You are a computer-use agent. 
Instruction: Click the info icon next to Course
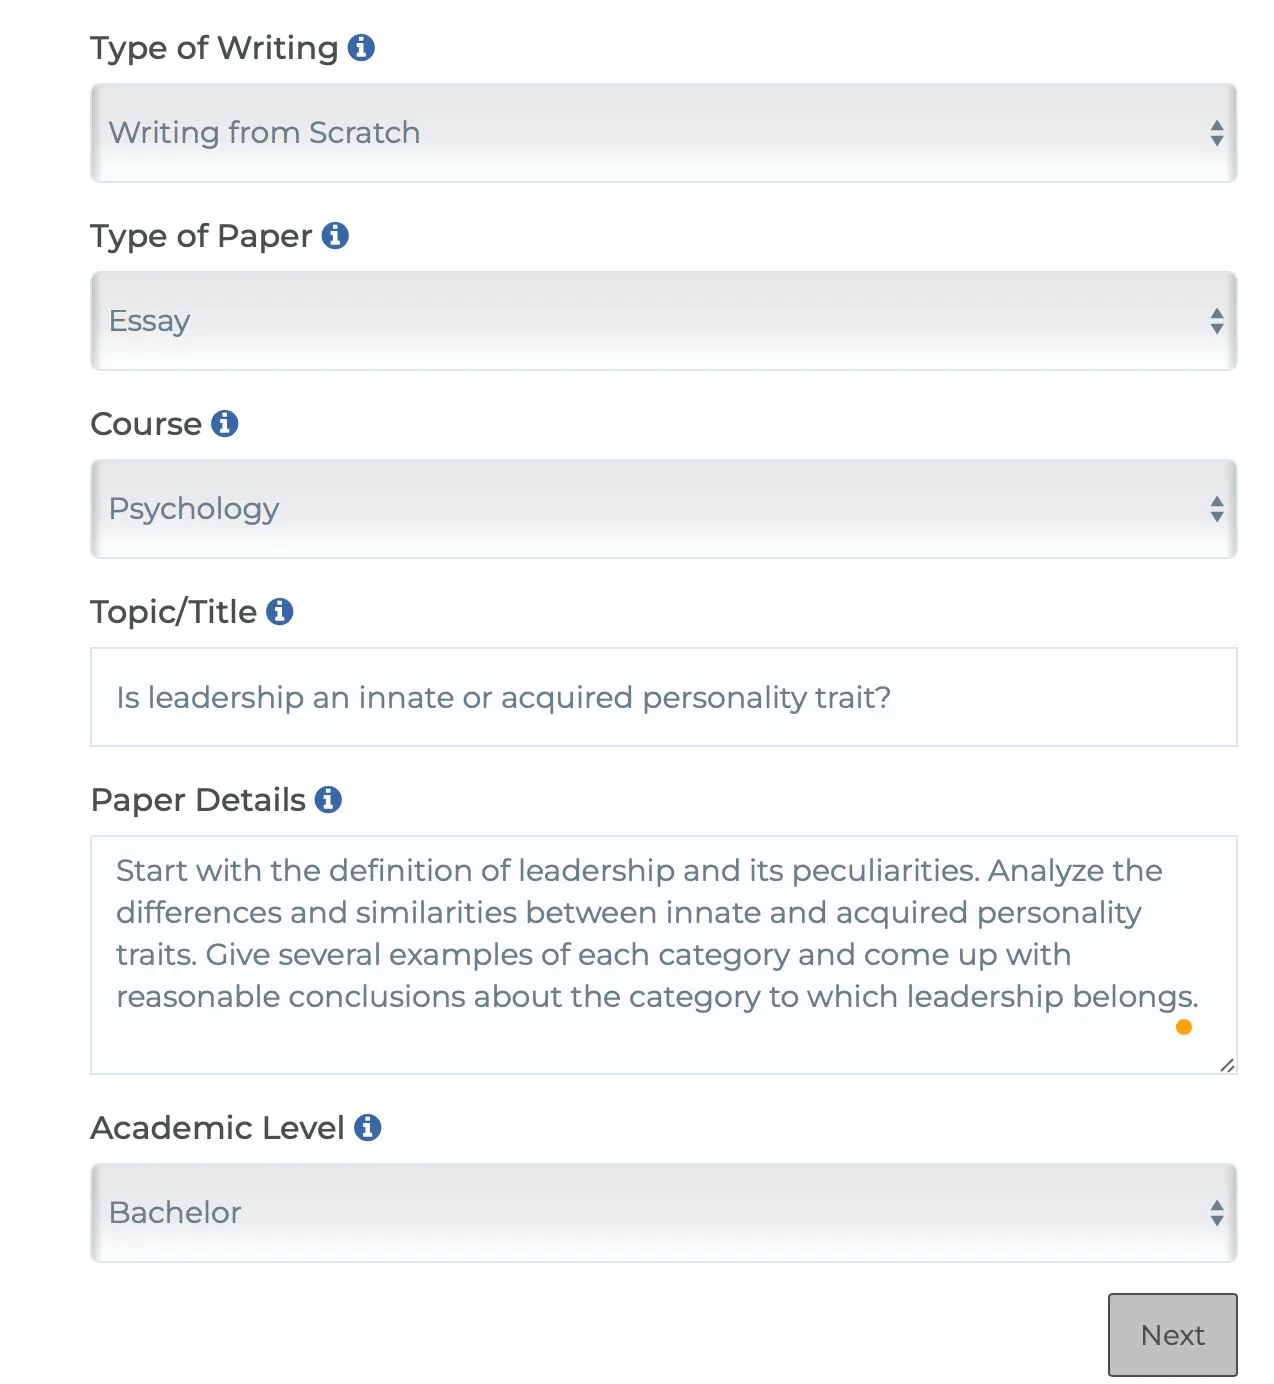(x=225, y=423)
